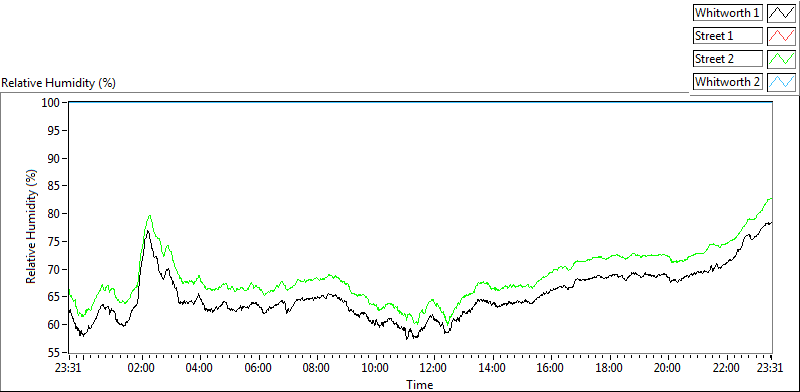The width and height of the screenshot is (800, 392).
Task: Click the 20:00 time tick label
Action: 668,367
